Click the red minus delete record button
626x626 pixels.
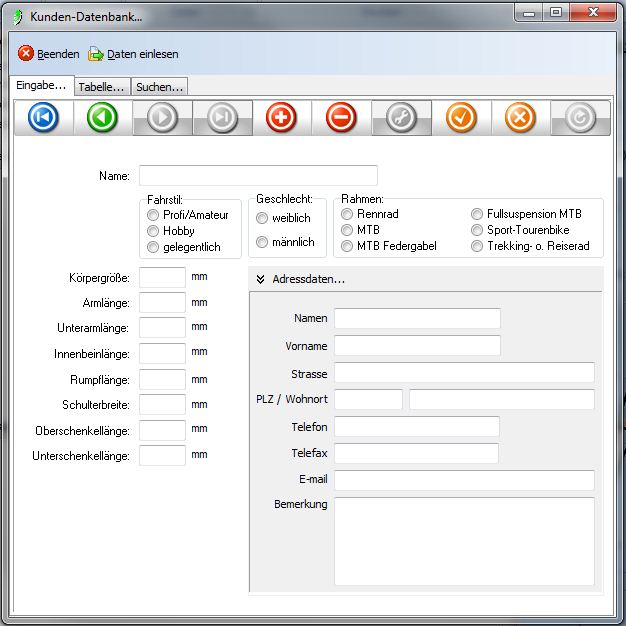click(340, 119)
